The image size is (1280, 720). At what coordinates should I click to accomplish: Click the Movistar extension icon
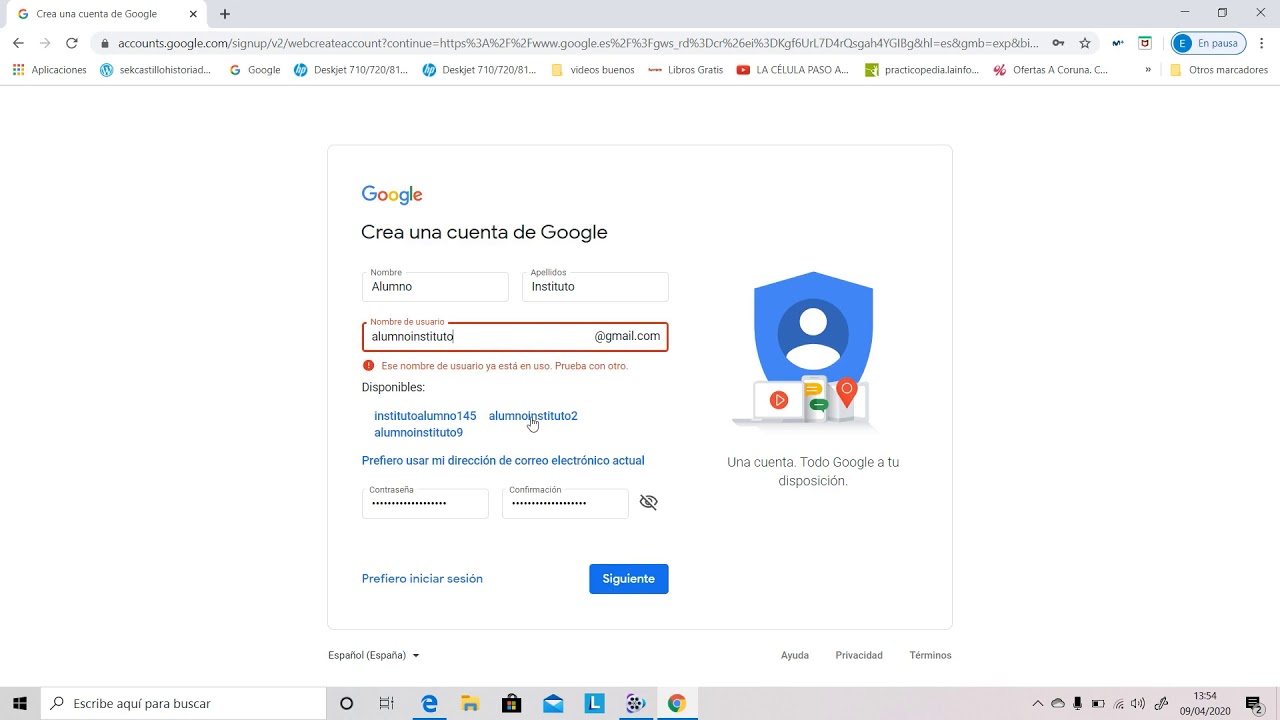1118,43
